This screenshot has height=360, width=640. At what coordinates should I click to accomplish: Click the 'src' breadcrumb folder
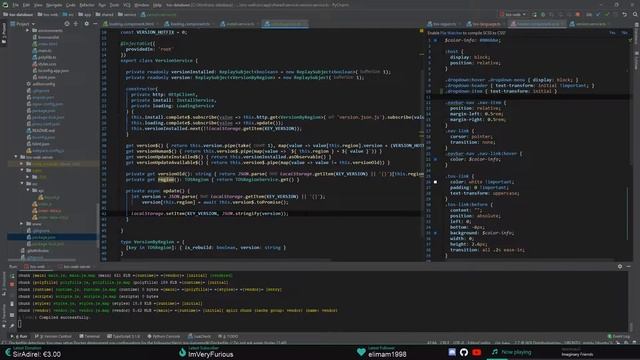(x=68, y=14)
